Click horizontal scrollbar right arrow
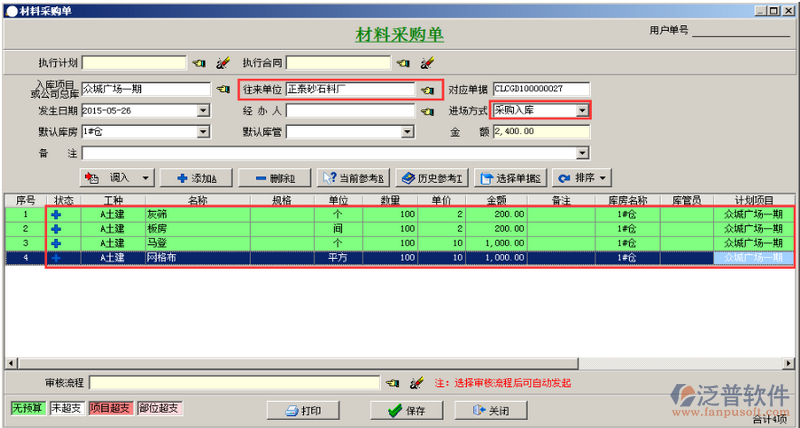 [x=790, y=363]
